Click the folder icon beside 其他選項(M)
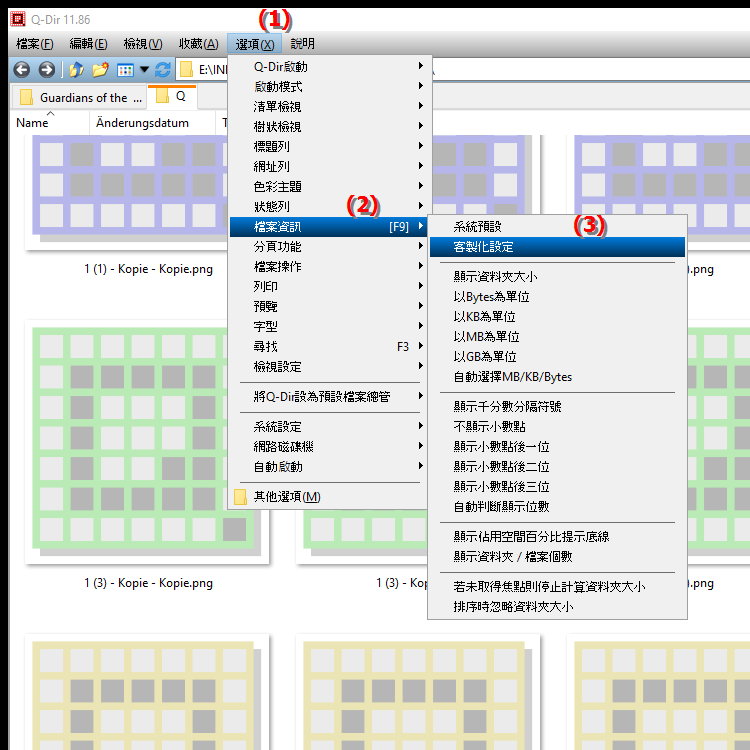 [240, 497]
